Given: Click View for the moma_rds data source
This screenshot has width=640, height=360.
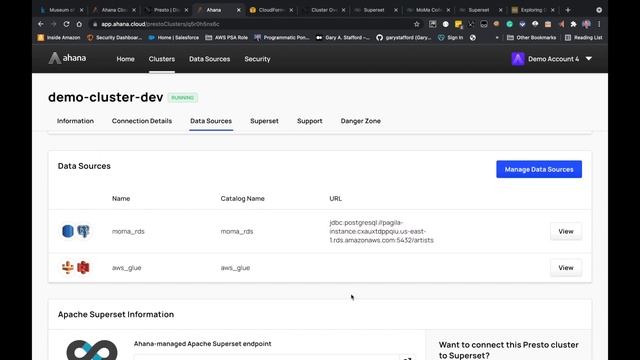Looking at the screenshot, I should pos(566,231).
